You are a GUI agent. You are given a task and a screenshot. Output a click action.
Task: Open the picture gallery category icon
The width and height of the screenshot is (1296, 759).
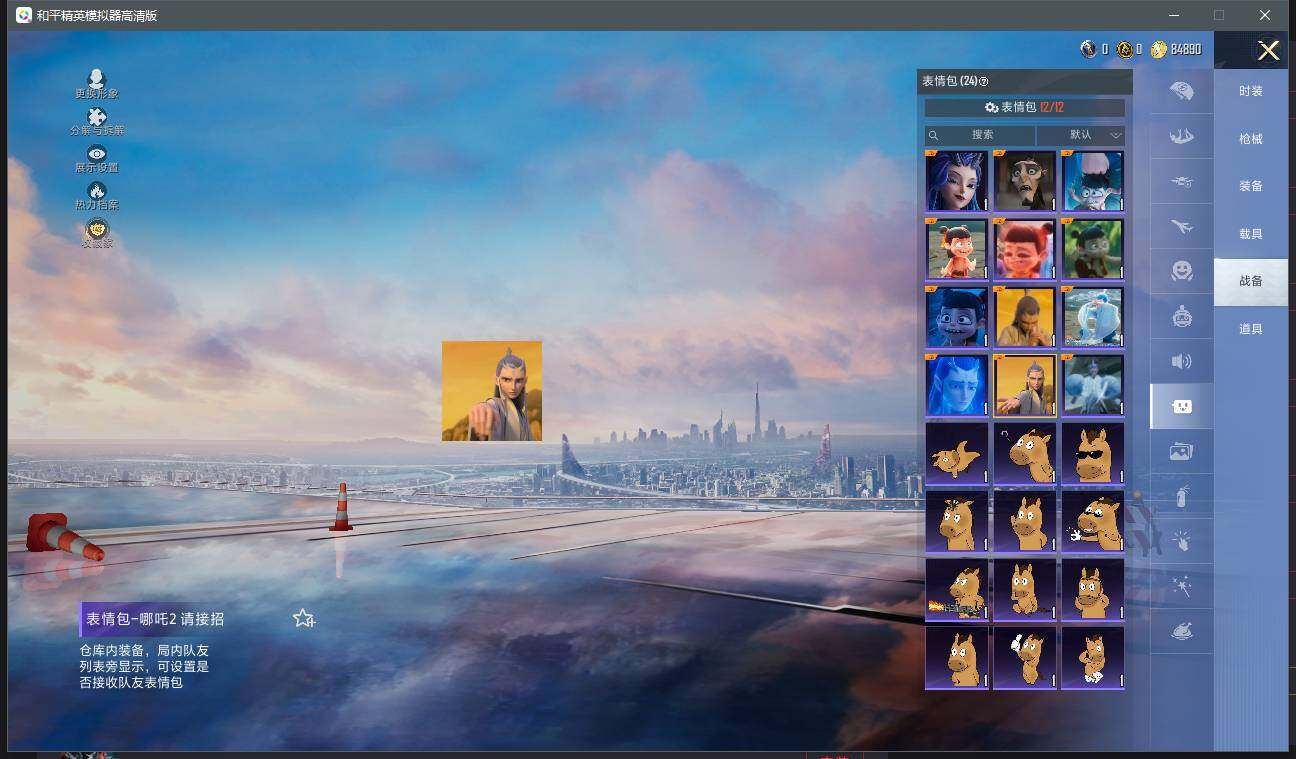1182,451
